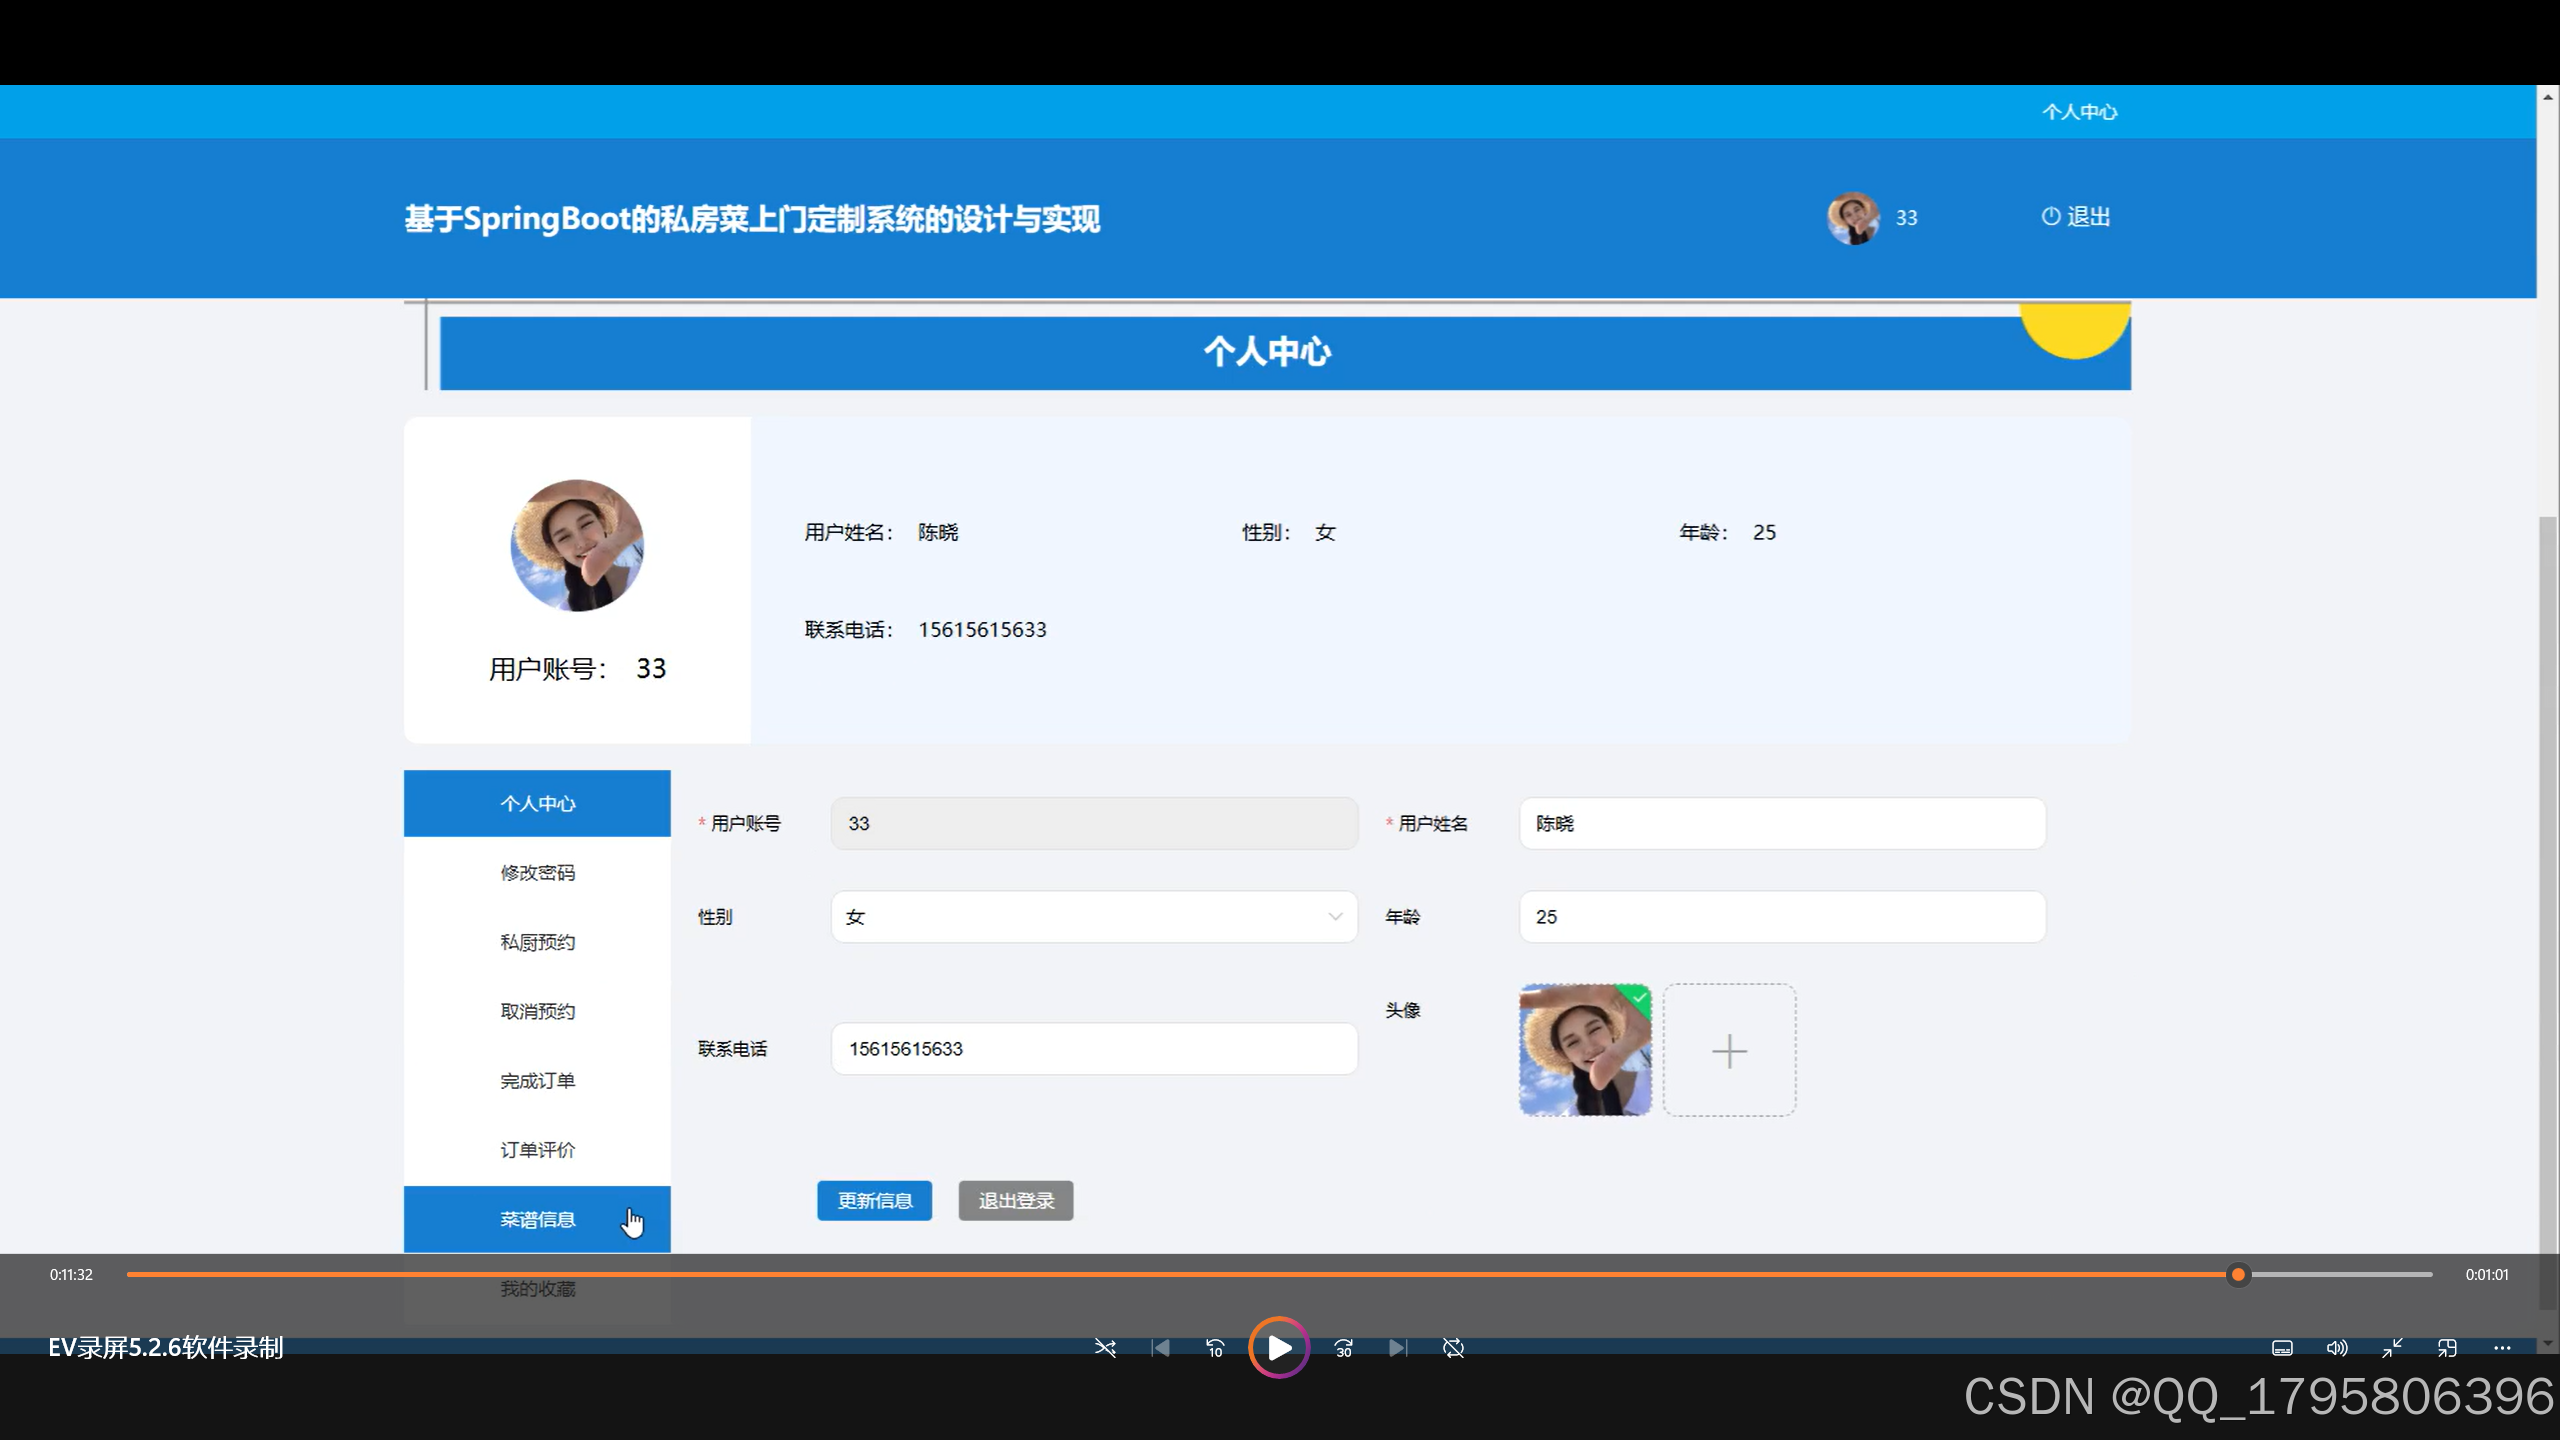
Task: Skip back 10 seconds
Action: click(x=1215, y=1348)
